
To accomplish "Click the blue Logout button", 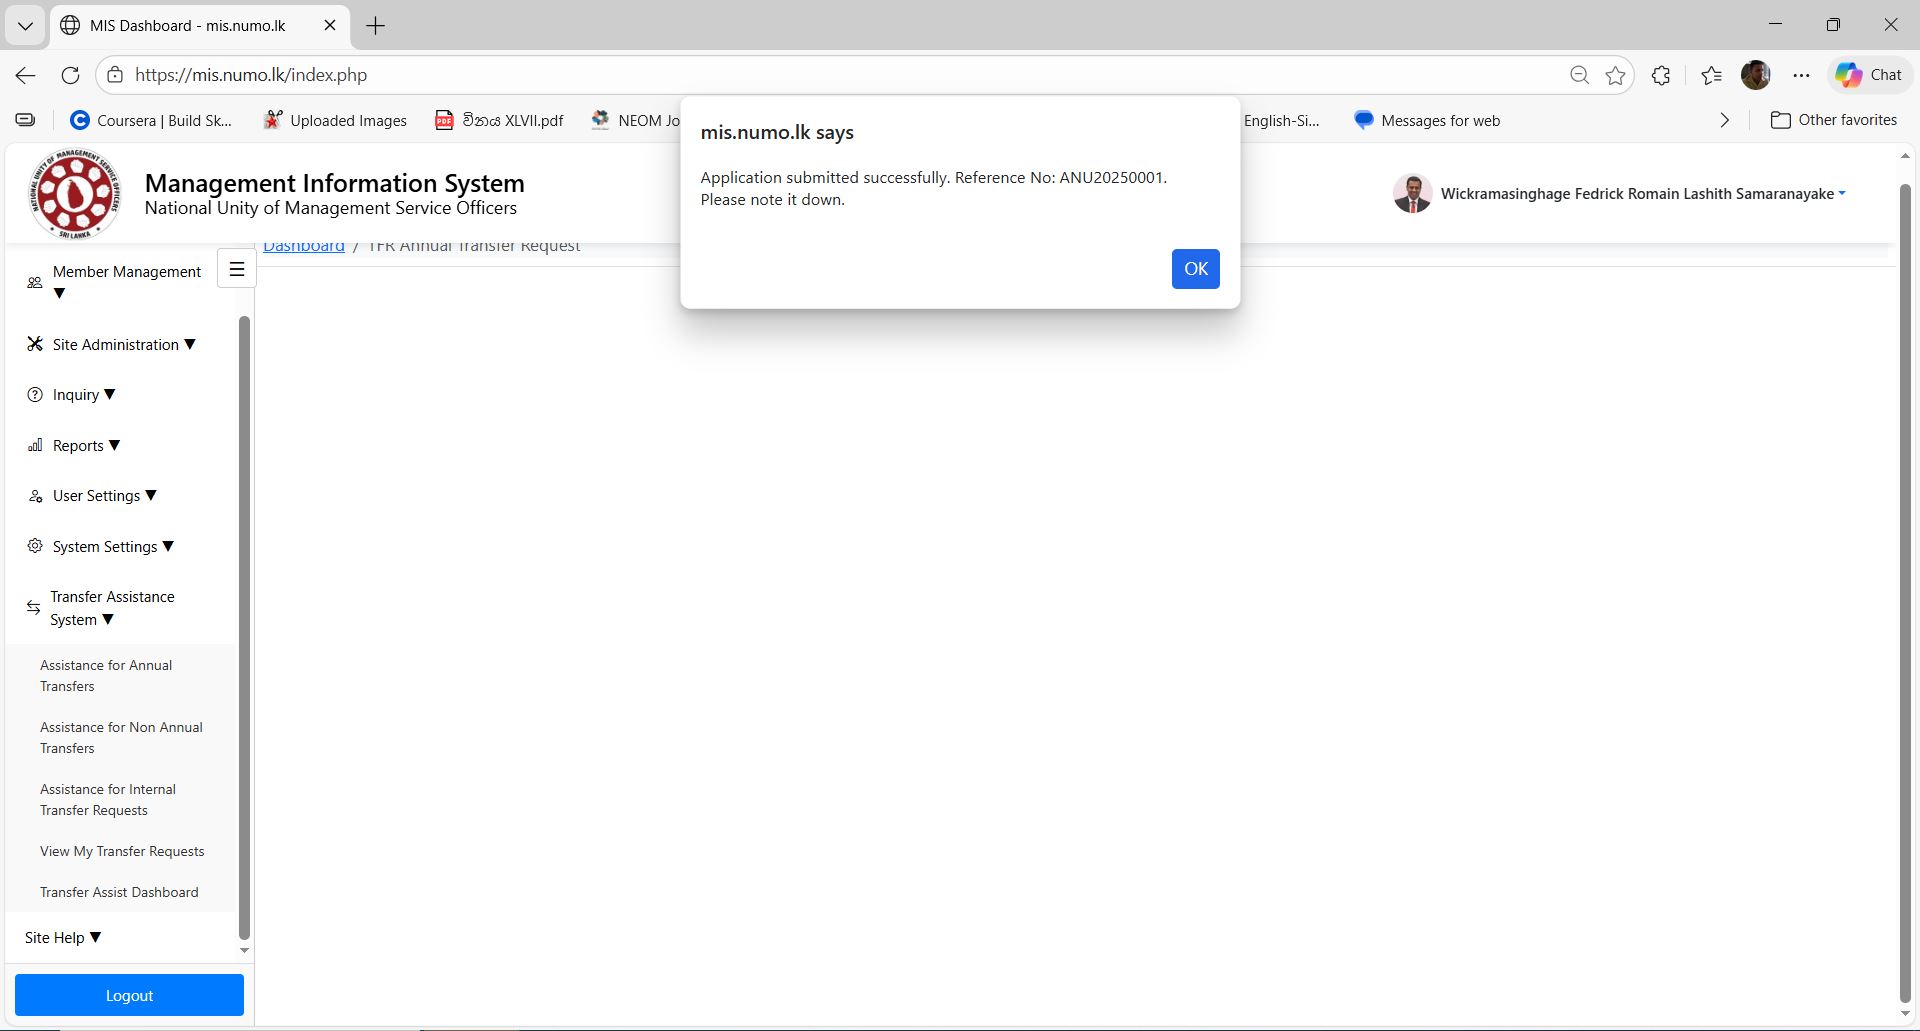I will (x=129, y=995).
